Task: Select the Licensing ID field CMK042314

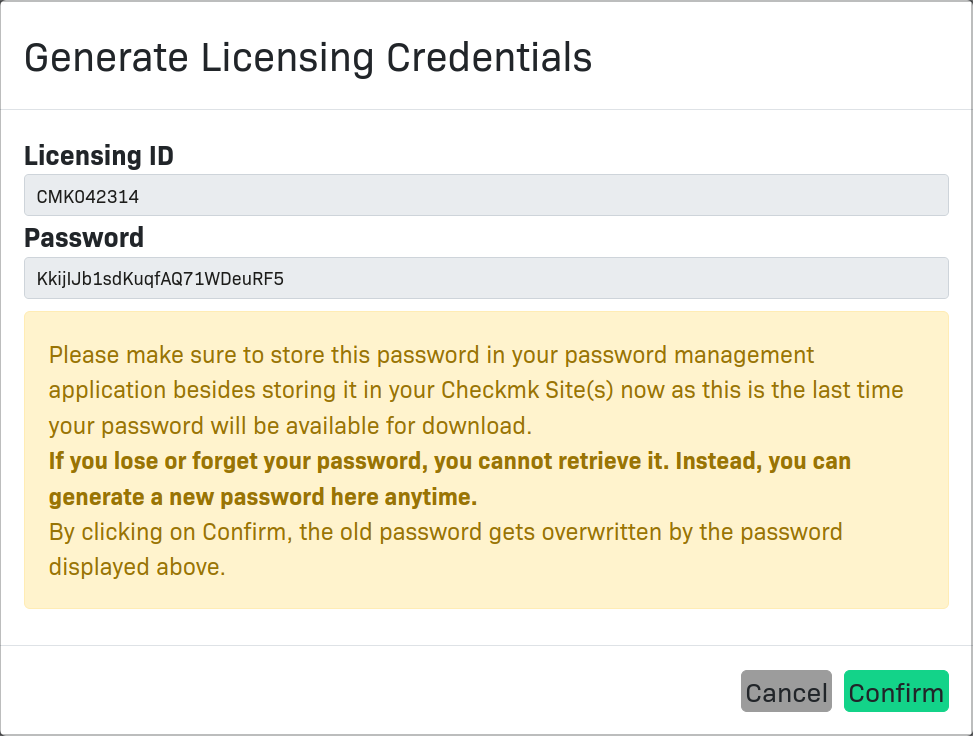Action: (486, 195)
